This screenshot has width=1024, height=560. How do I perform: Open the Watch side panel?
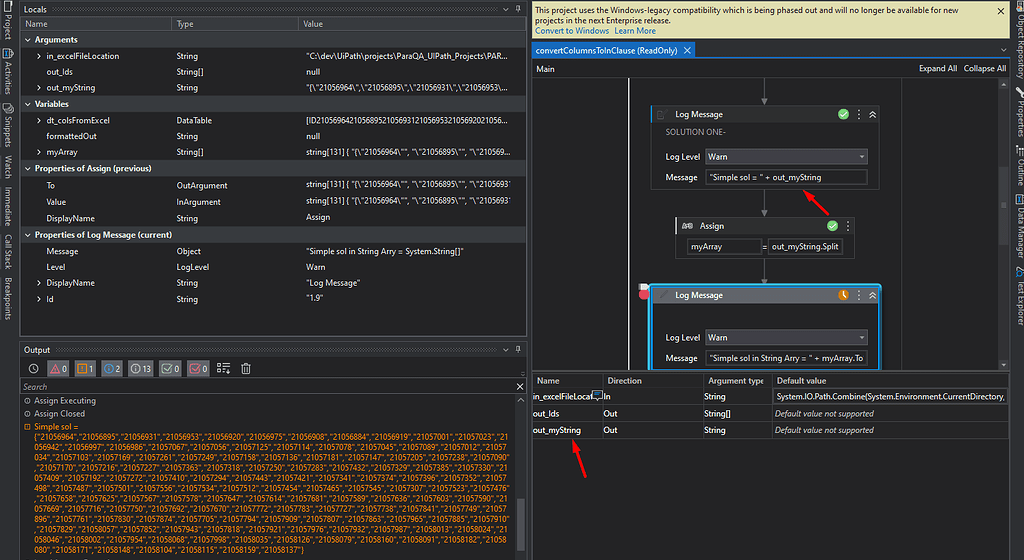tap(8, 167)
